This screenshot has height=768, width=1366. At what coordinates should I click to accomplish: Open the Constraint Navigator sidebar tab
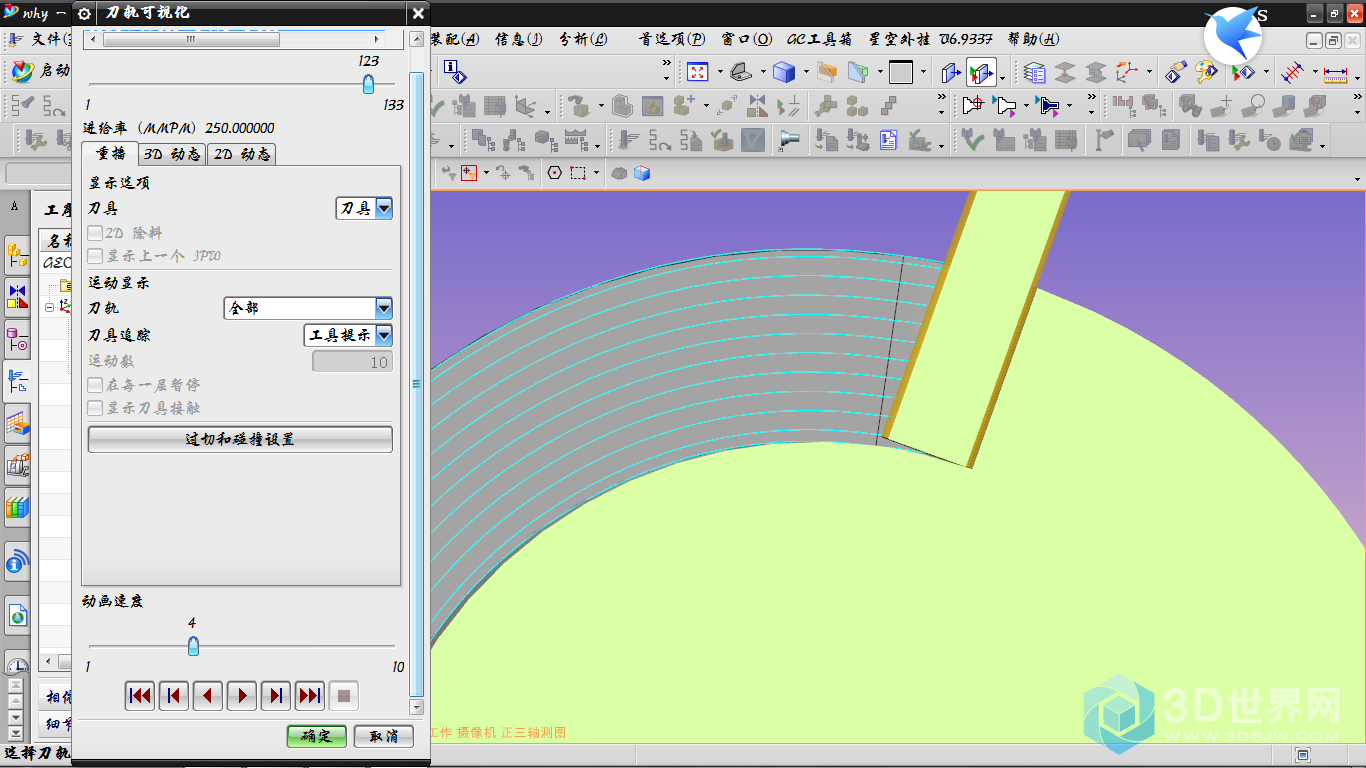click(17, 296)
